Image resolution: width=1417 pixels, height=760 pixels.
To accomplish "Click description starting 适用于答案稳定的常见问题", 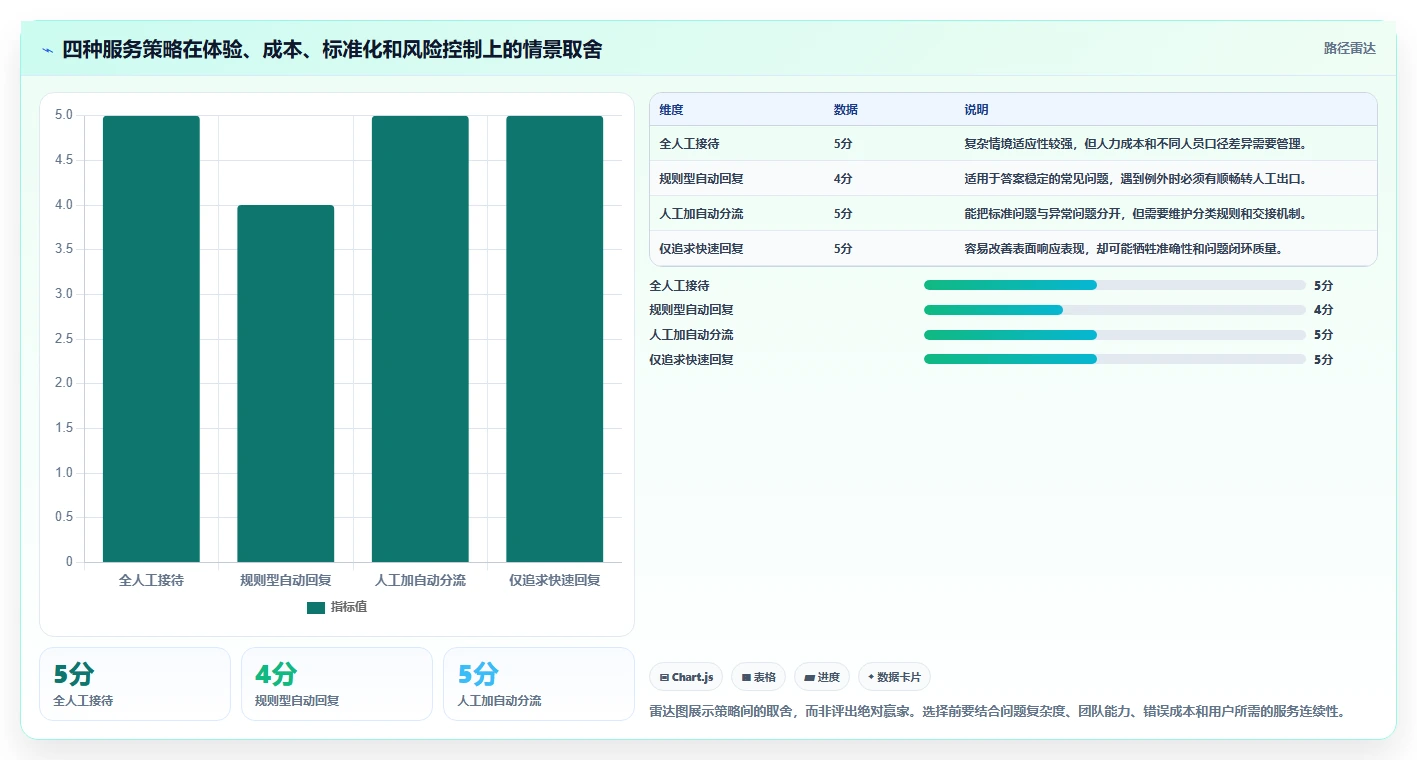I will pyautogui.click(x=1135, y=179).
